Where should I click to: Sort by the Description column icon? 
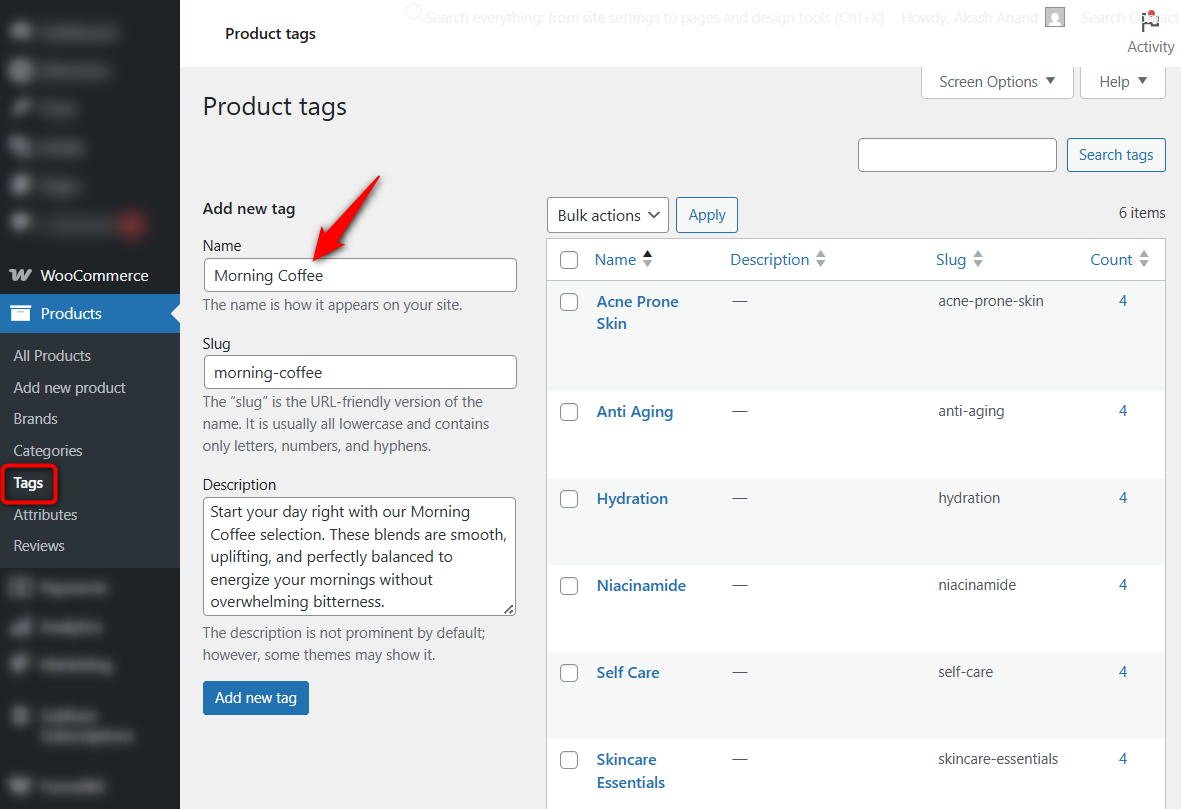(x=821, y=258)
